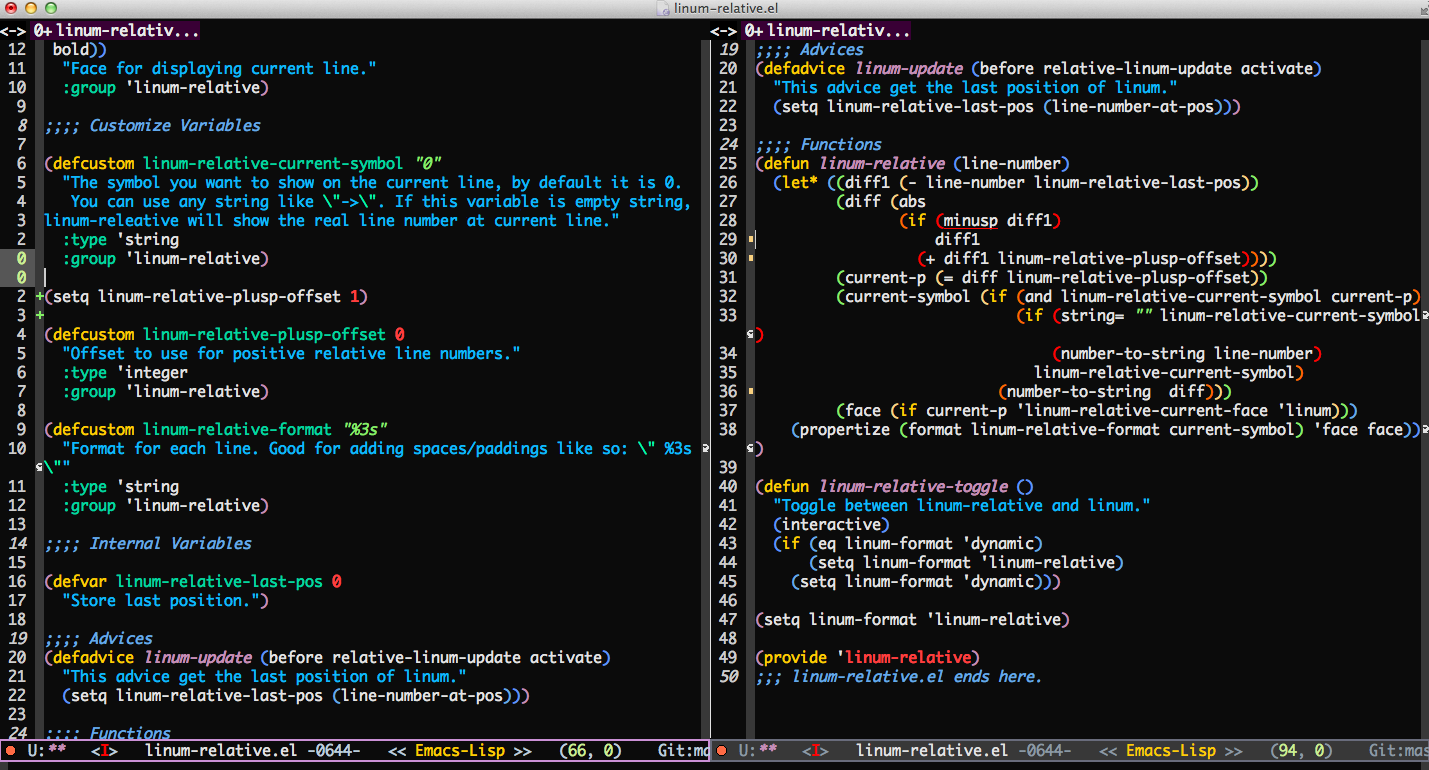The width and height of the screenshot is (1429, 770).
Task: Click the yellow fringe marker beside line 29
Action: click(x=751, y=239)
